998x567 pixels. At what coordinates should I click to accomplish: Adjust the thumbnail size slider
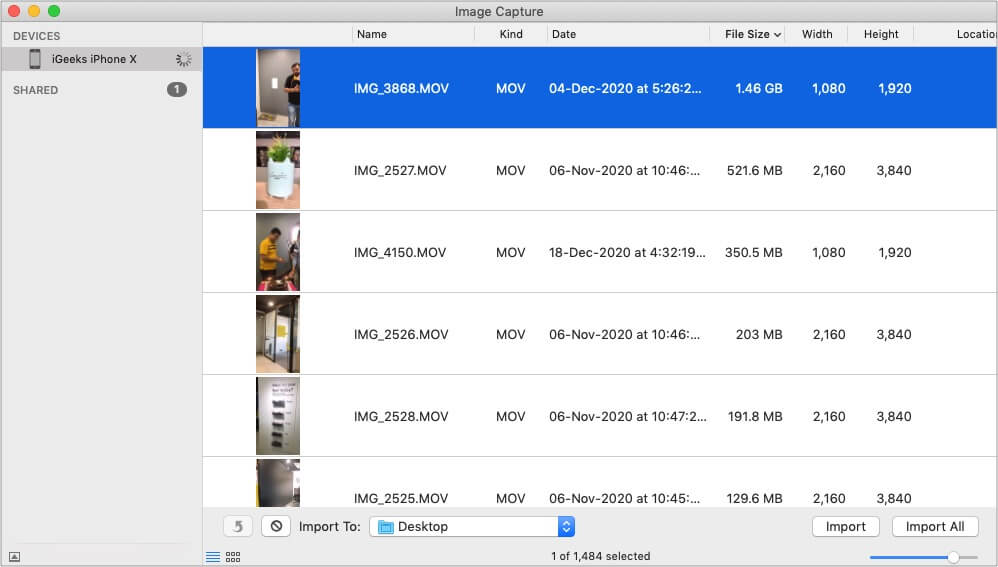953,557
